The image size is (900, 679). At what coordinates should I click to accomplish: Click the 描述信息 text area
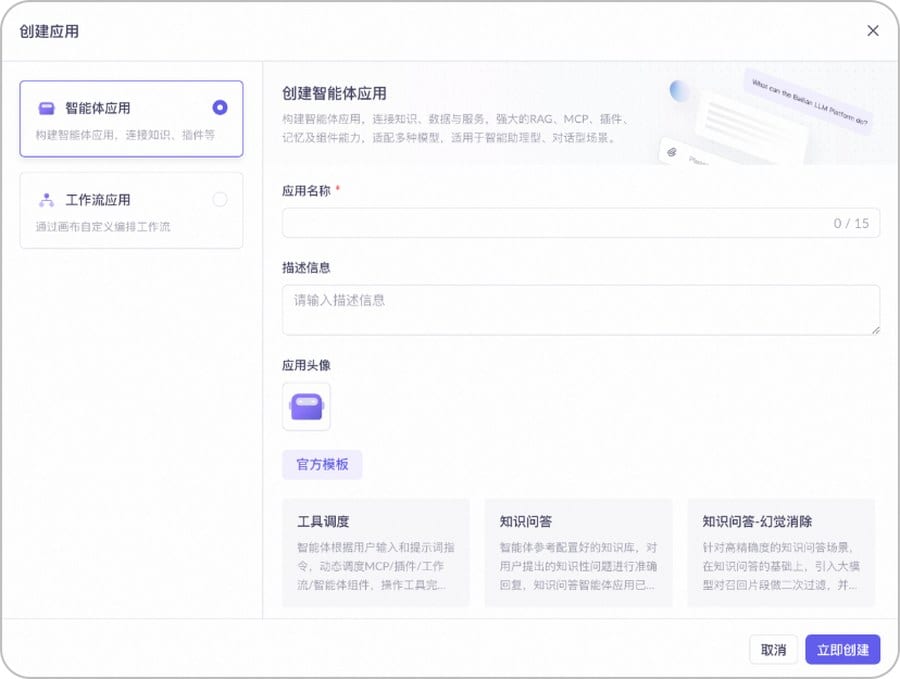click(580, 310)
